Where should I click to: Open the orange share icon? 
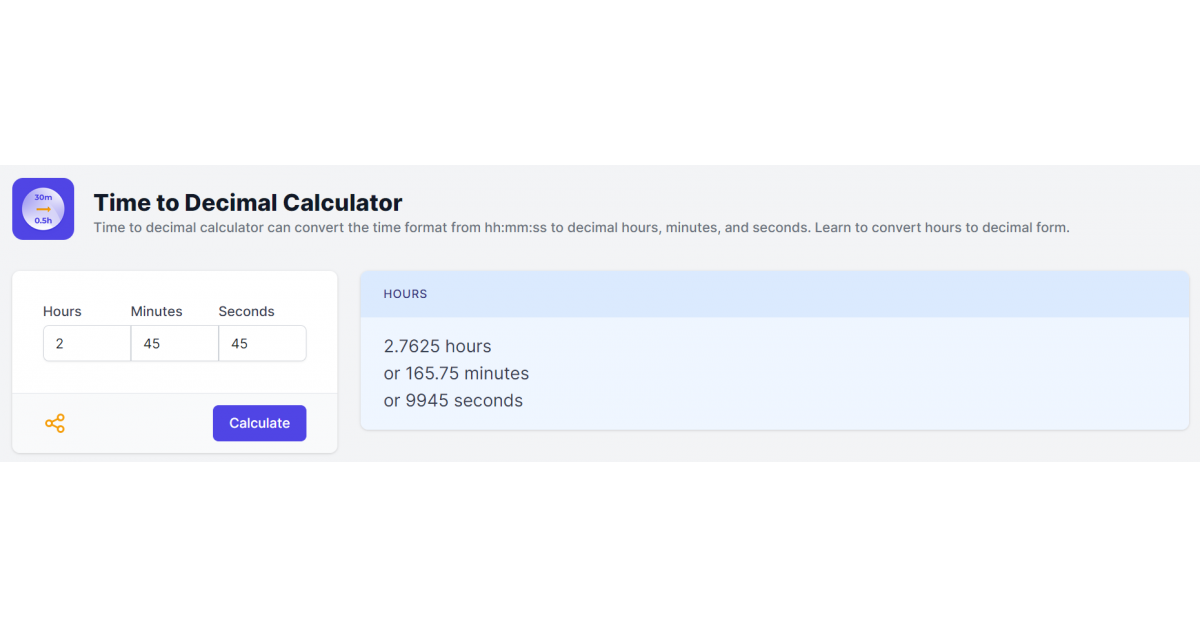click(55, 423)
